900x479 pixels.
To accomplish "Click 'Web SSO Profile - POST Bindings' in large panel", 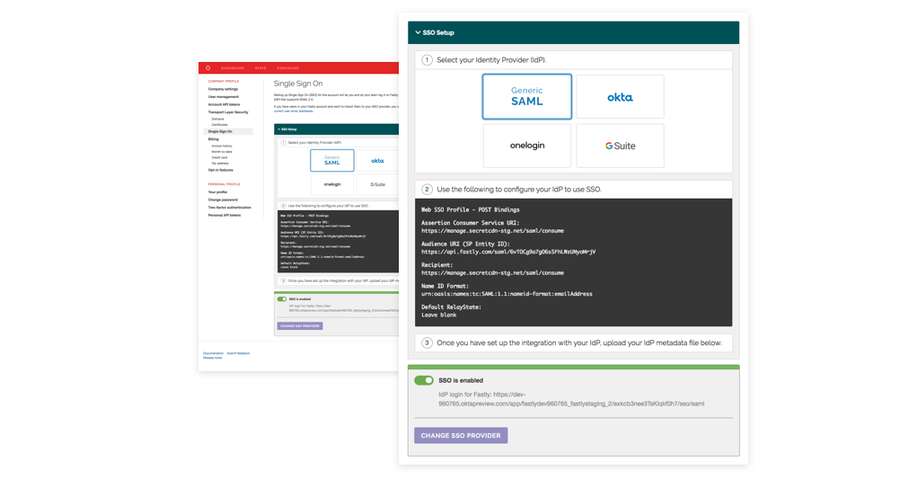I will (471, 210).
